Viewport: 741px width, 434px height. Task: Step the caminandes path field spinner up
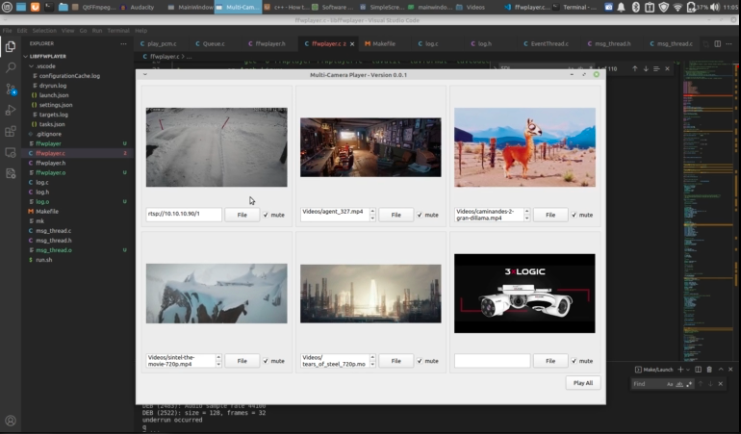[x=526, y=211]
